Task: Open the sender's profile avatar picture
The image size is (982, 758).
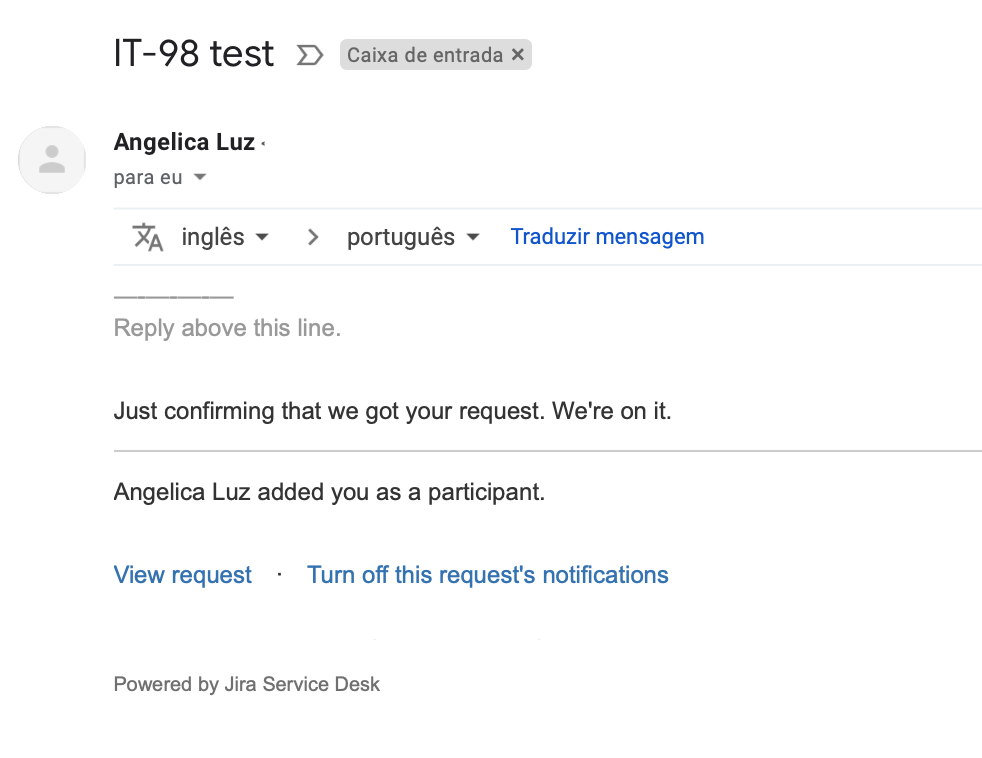Action: click(x=51, y=160)
